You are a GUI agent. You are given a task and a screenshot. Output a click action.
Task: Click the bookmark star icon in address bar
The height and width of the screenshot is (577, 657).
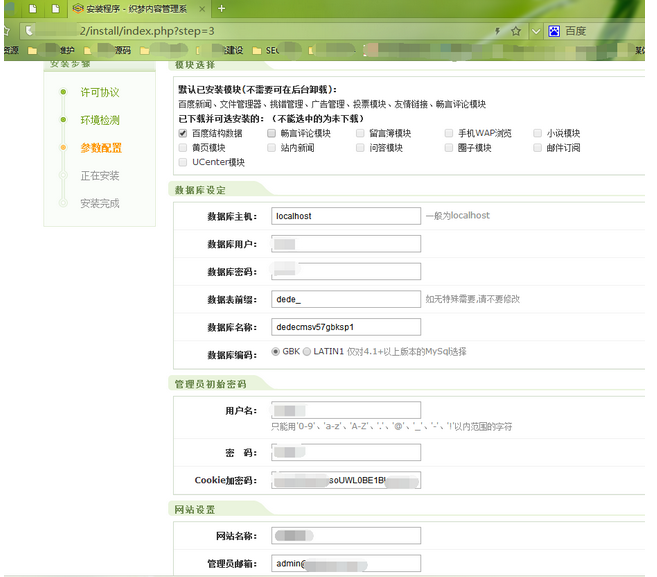click(x=516, y=31)
